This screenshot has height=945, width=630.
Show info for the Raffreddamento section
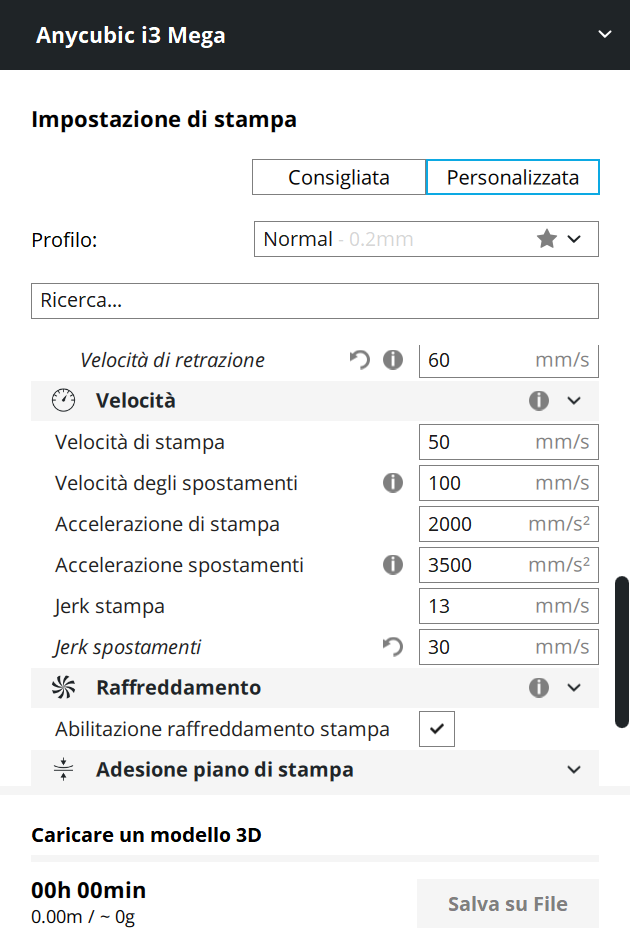(539, 688)
